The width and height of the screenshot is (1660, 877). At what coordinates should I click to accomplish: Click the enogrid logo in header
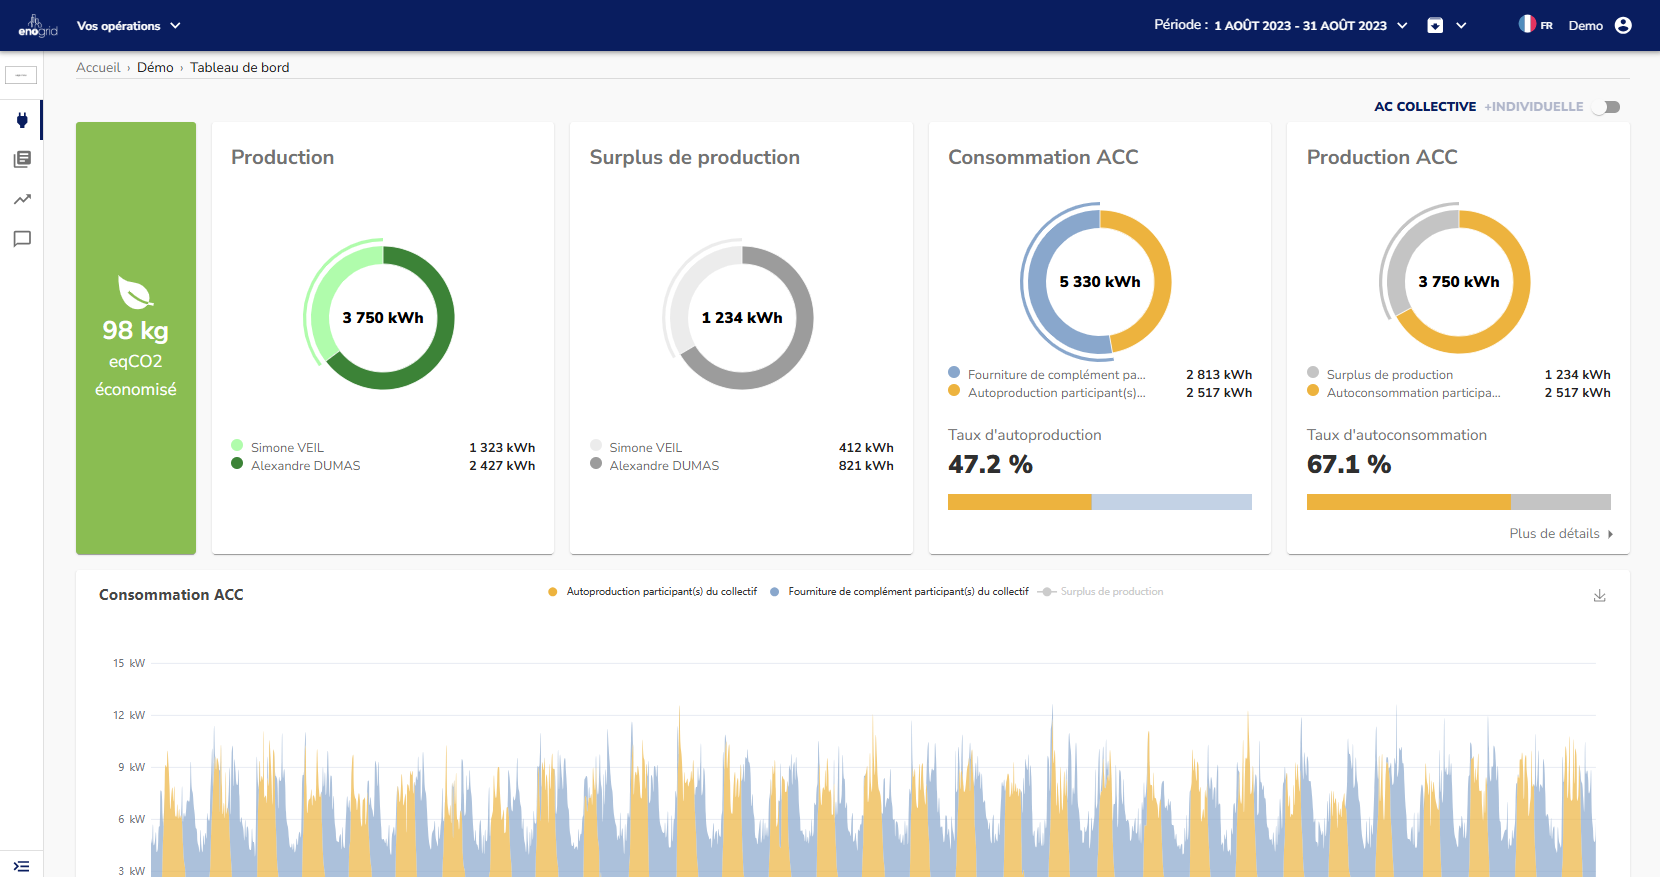pos(37,26)
